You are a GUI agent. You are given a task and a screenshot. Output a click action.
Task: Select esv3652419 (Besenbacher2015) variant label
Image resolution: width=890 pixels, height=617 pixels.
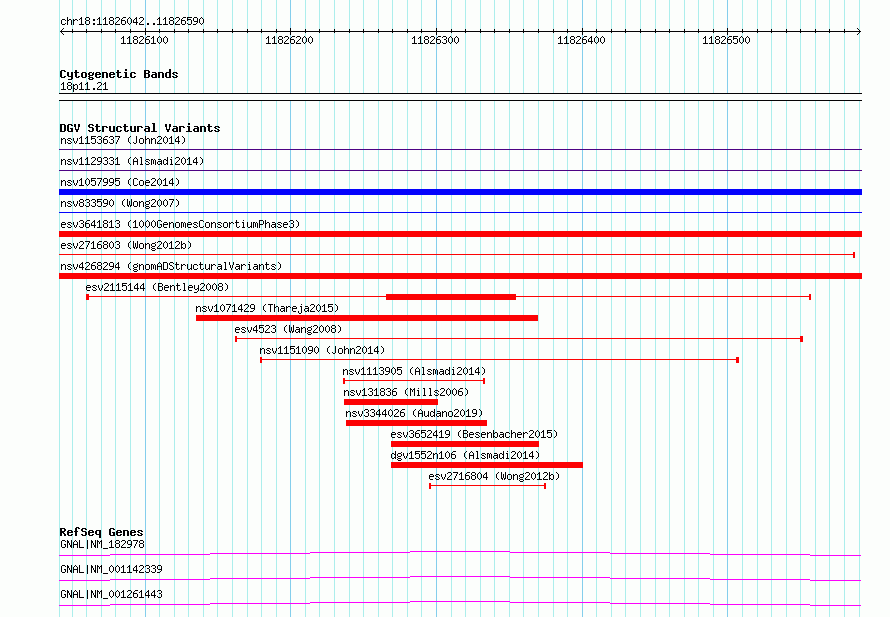click(474, 434)
